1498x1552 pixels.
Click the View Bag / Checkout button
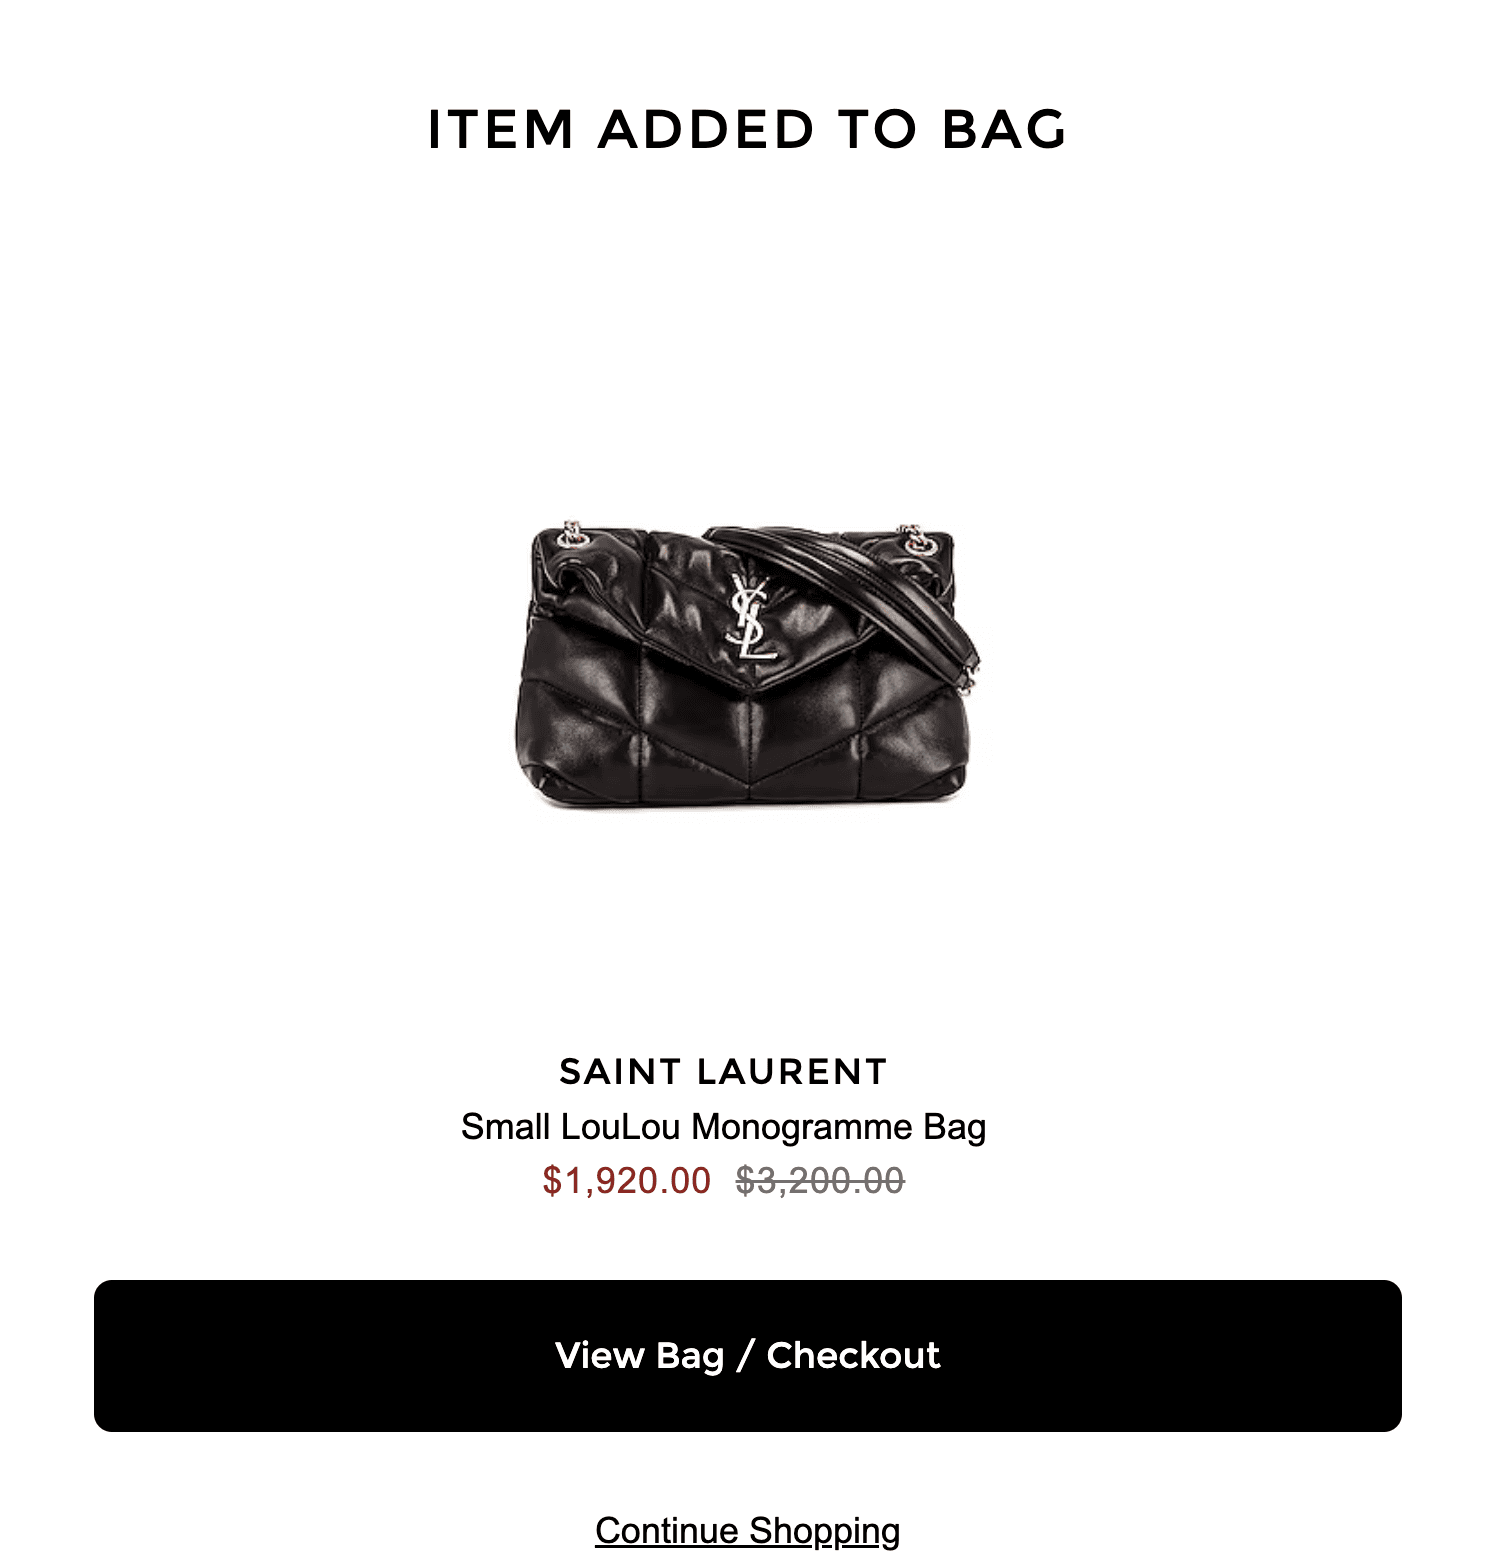747,1355
